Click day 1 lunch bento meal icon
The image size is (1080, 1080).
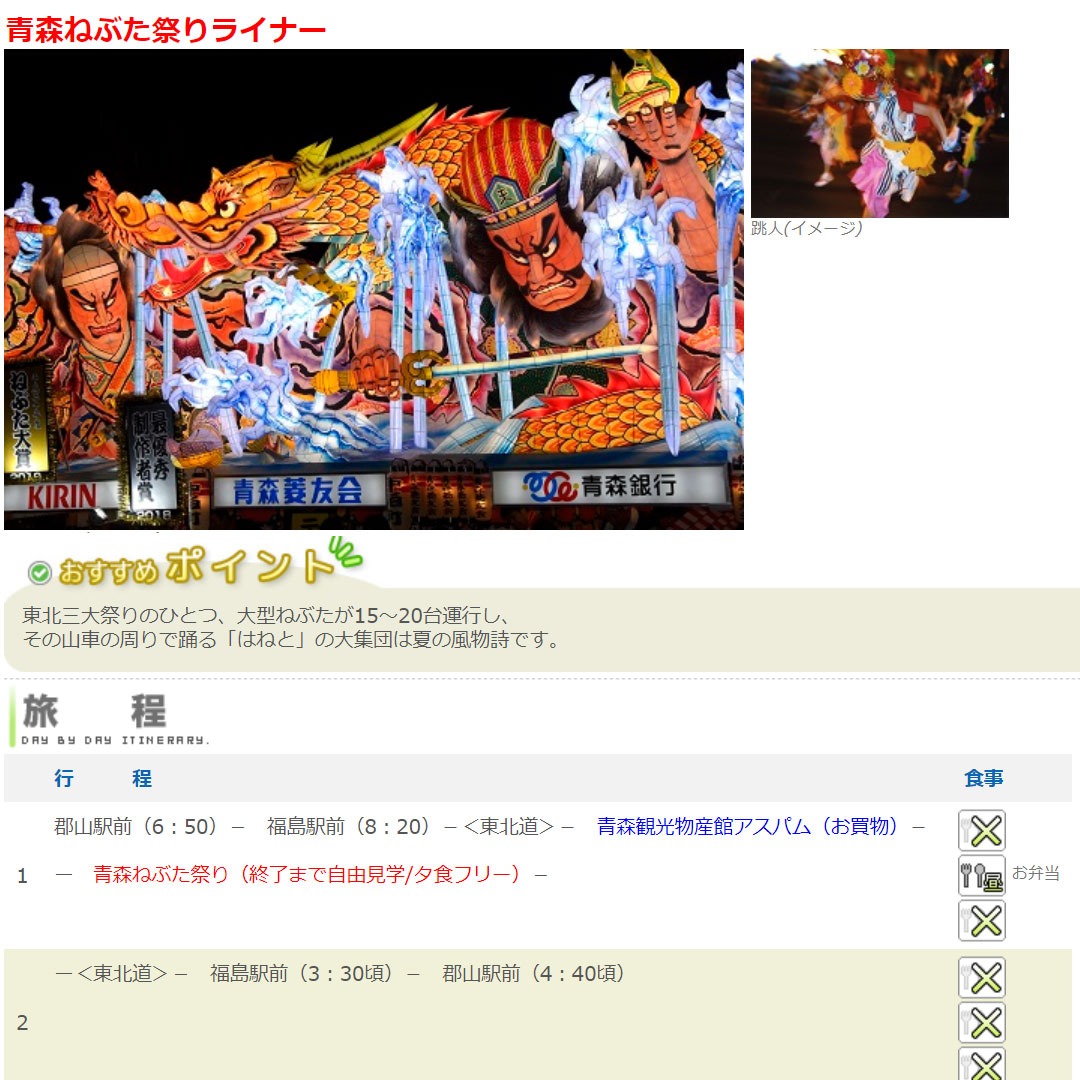coord(982,875)
